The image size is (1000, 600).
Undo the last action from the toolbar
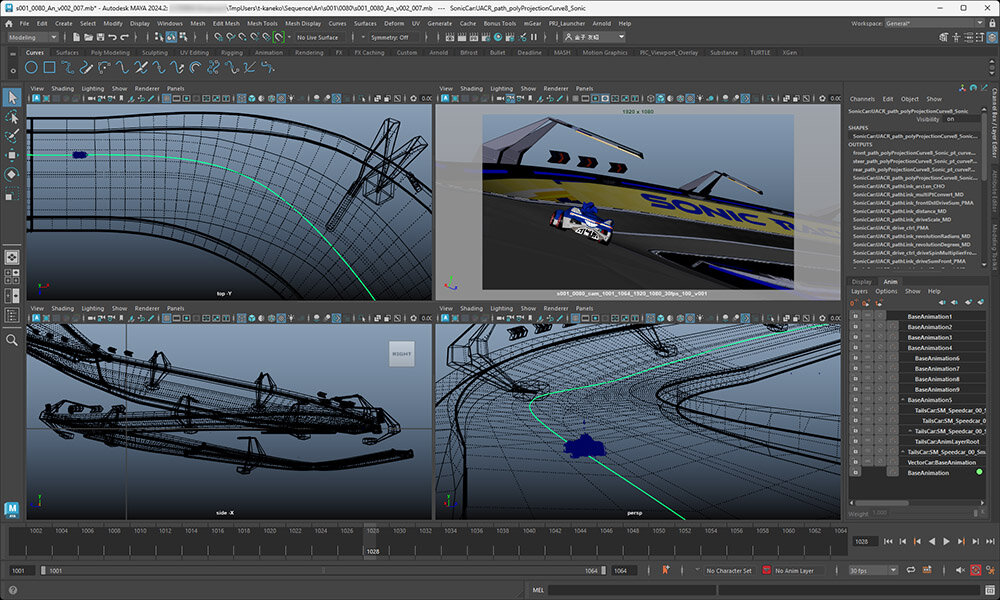[112, 37]
